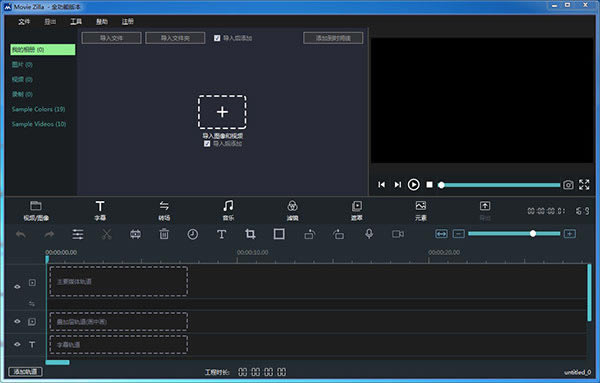Click the scissors split tool
The image size is (600, 383).
pos(106,234)
